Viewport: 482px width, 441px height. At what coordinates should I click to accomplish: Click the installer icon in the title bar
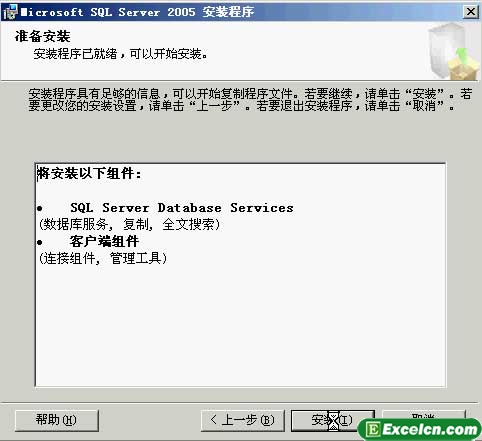[x=10, y=12]
